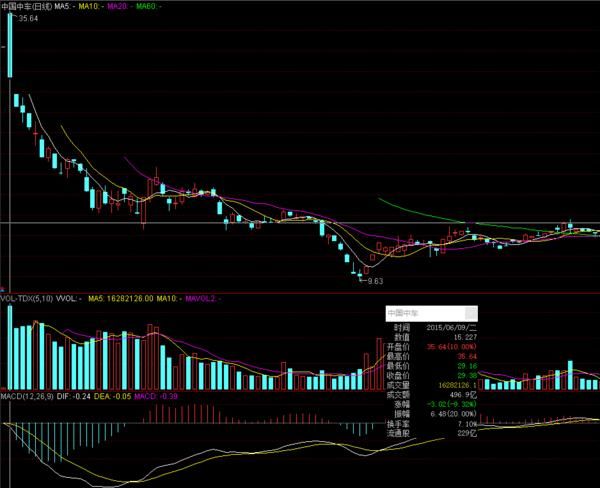Image resolution: width=600 pixels, height=488 pixels.
Task: Click the 中国中车 popup title bar
Action: [x=420, y=313]
